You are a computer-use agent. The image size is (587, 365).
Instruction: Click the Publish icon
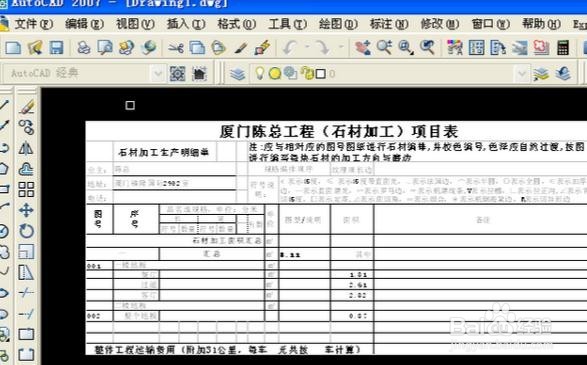pos(127,48)
